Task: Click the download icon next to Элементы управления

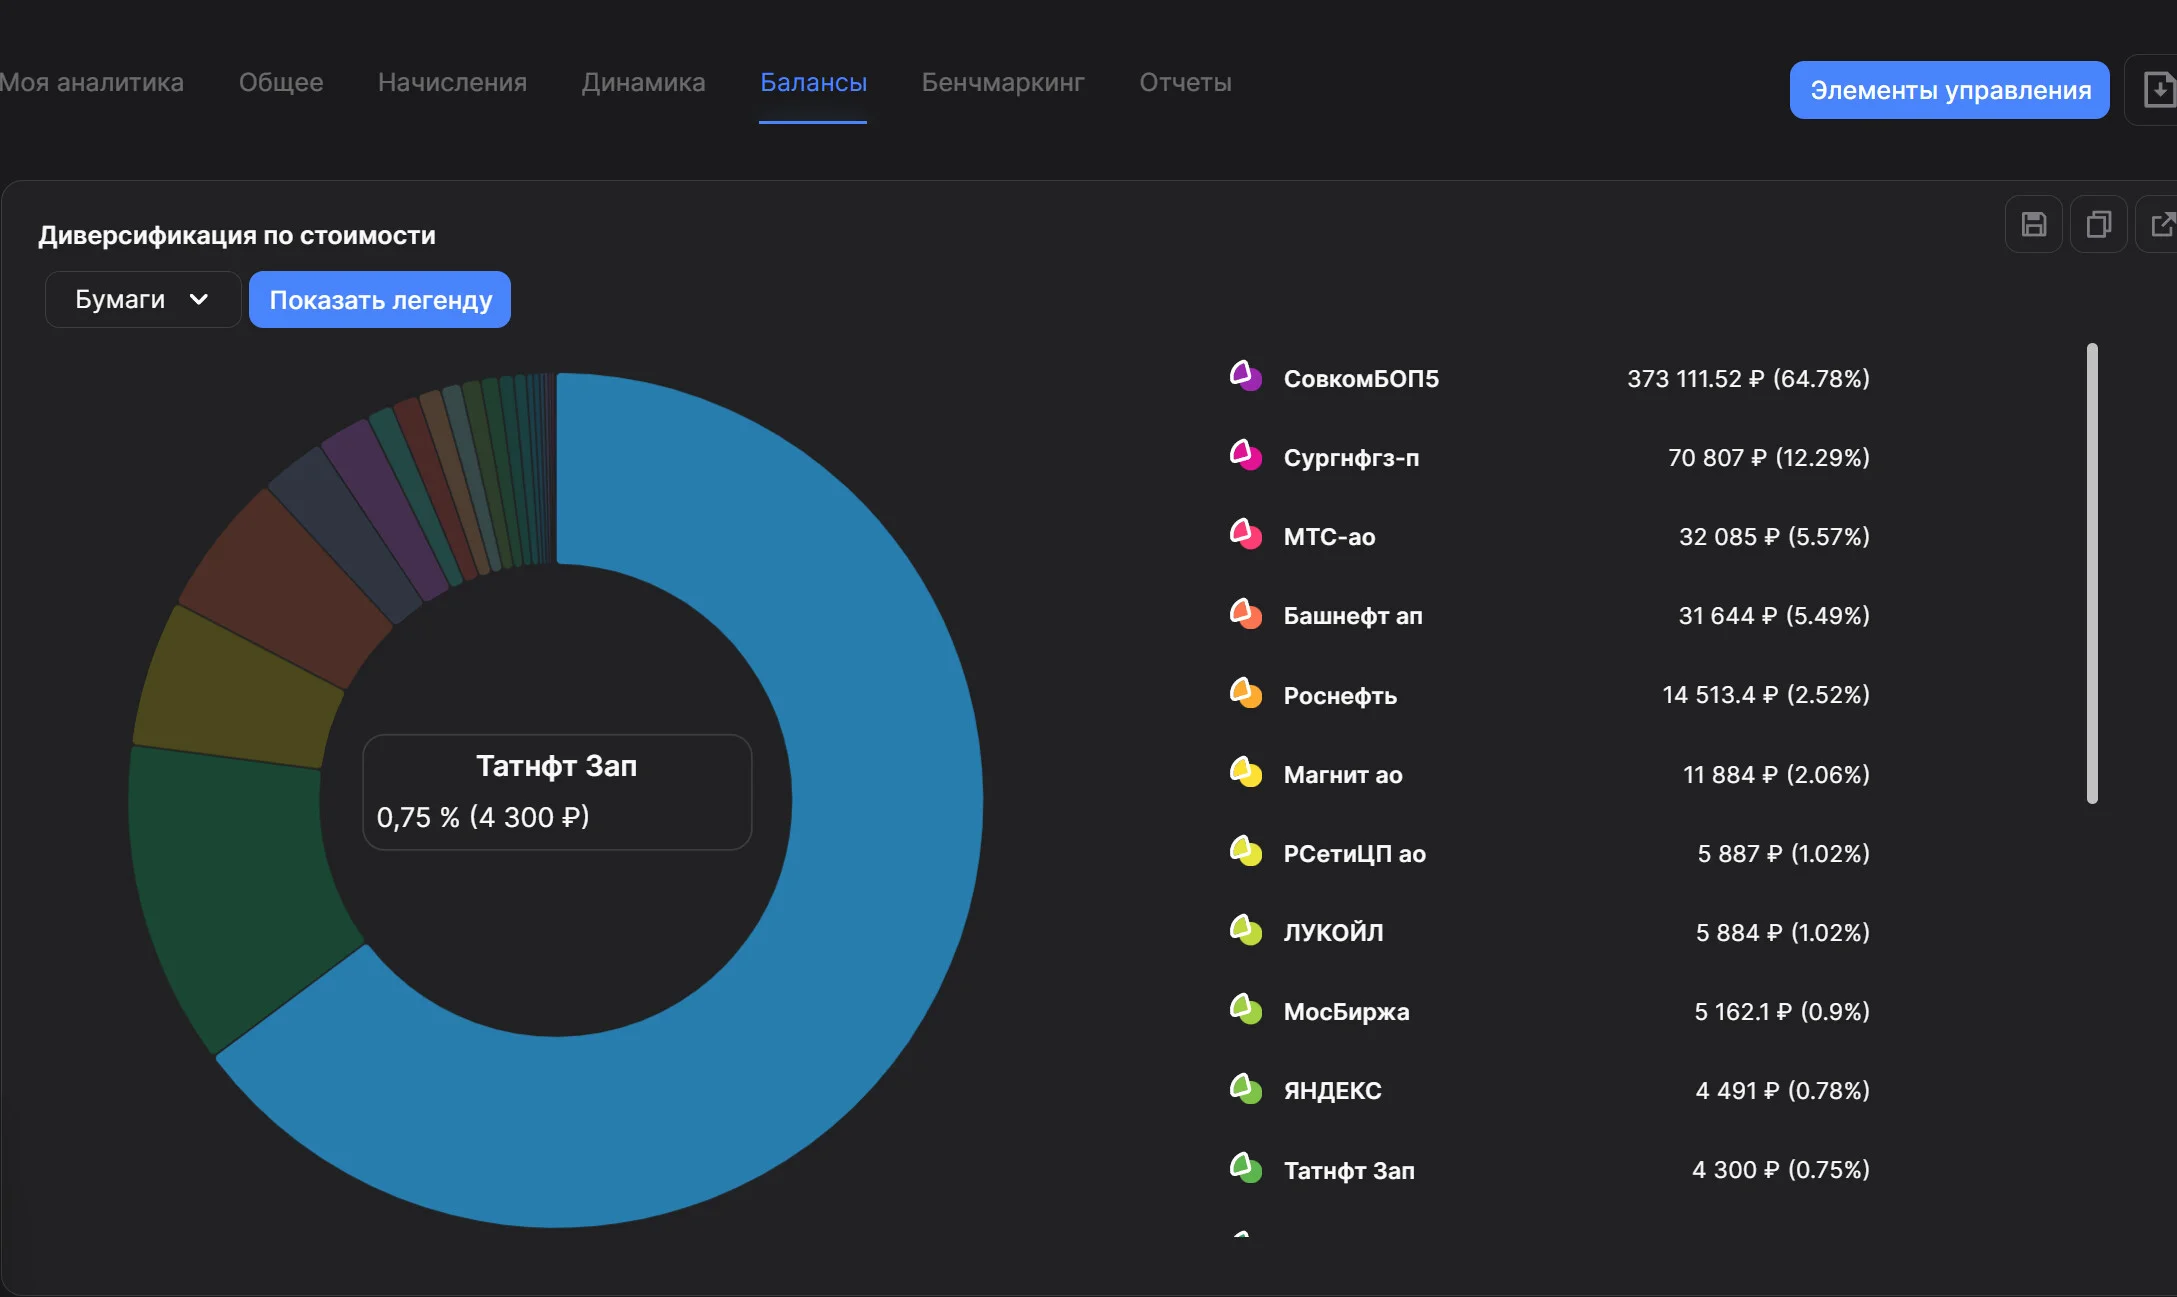Action: [x=2157, y=90]
